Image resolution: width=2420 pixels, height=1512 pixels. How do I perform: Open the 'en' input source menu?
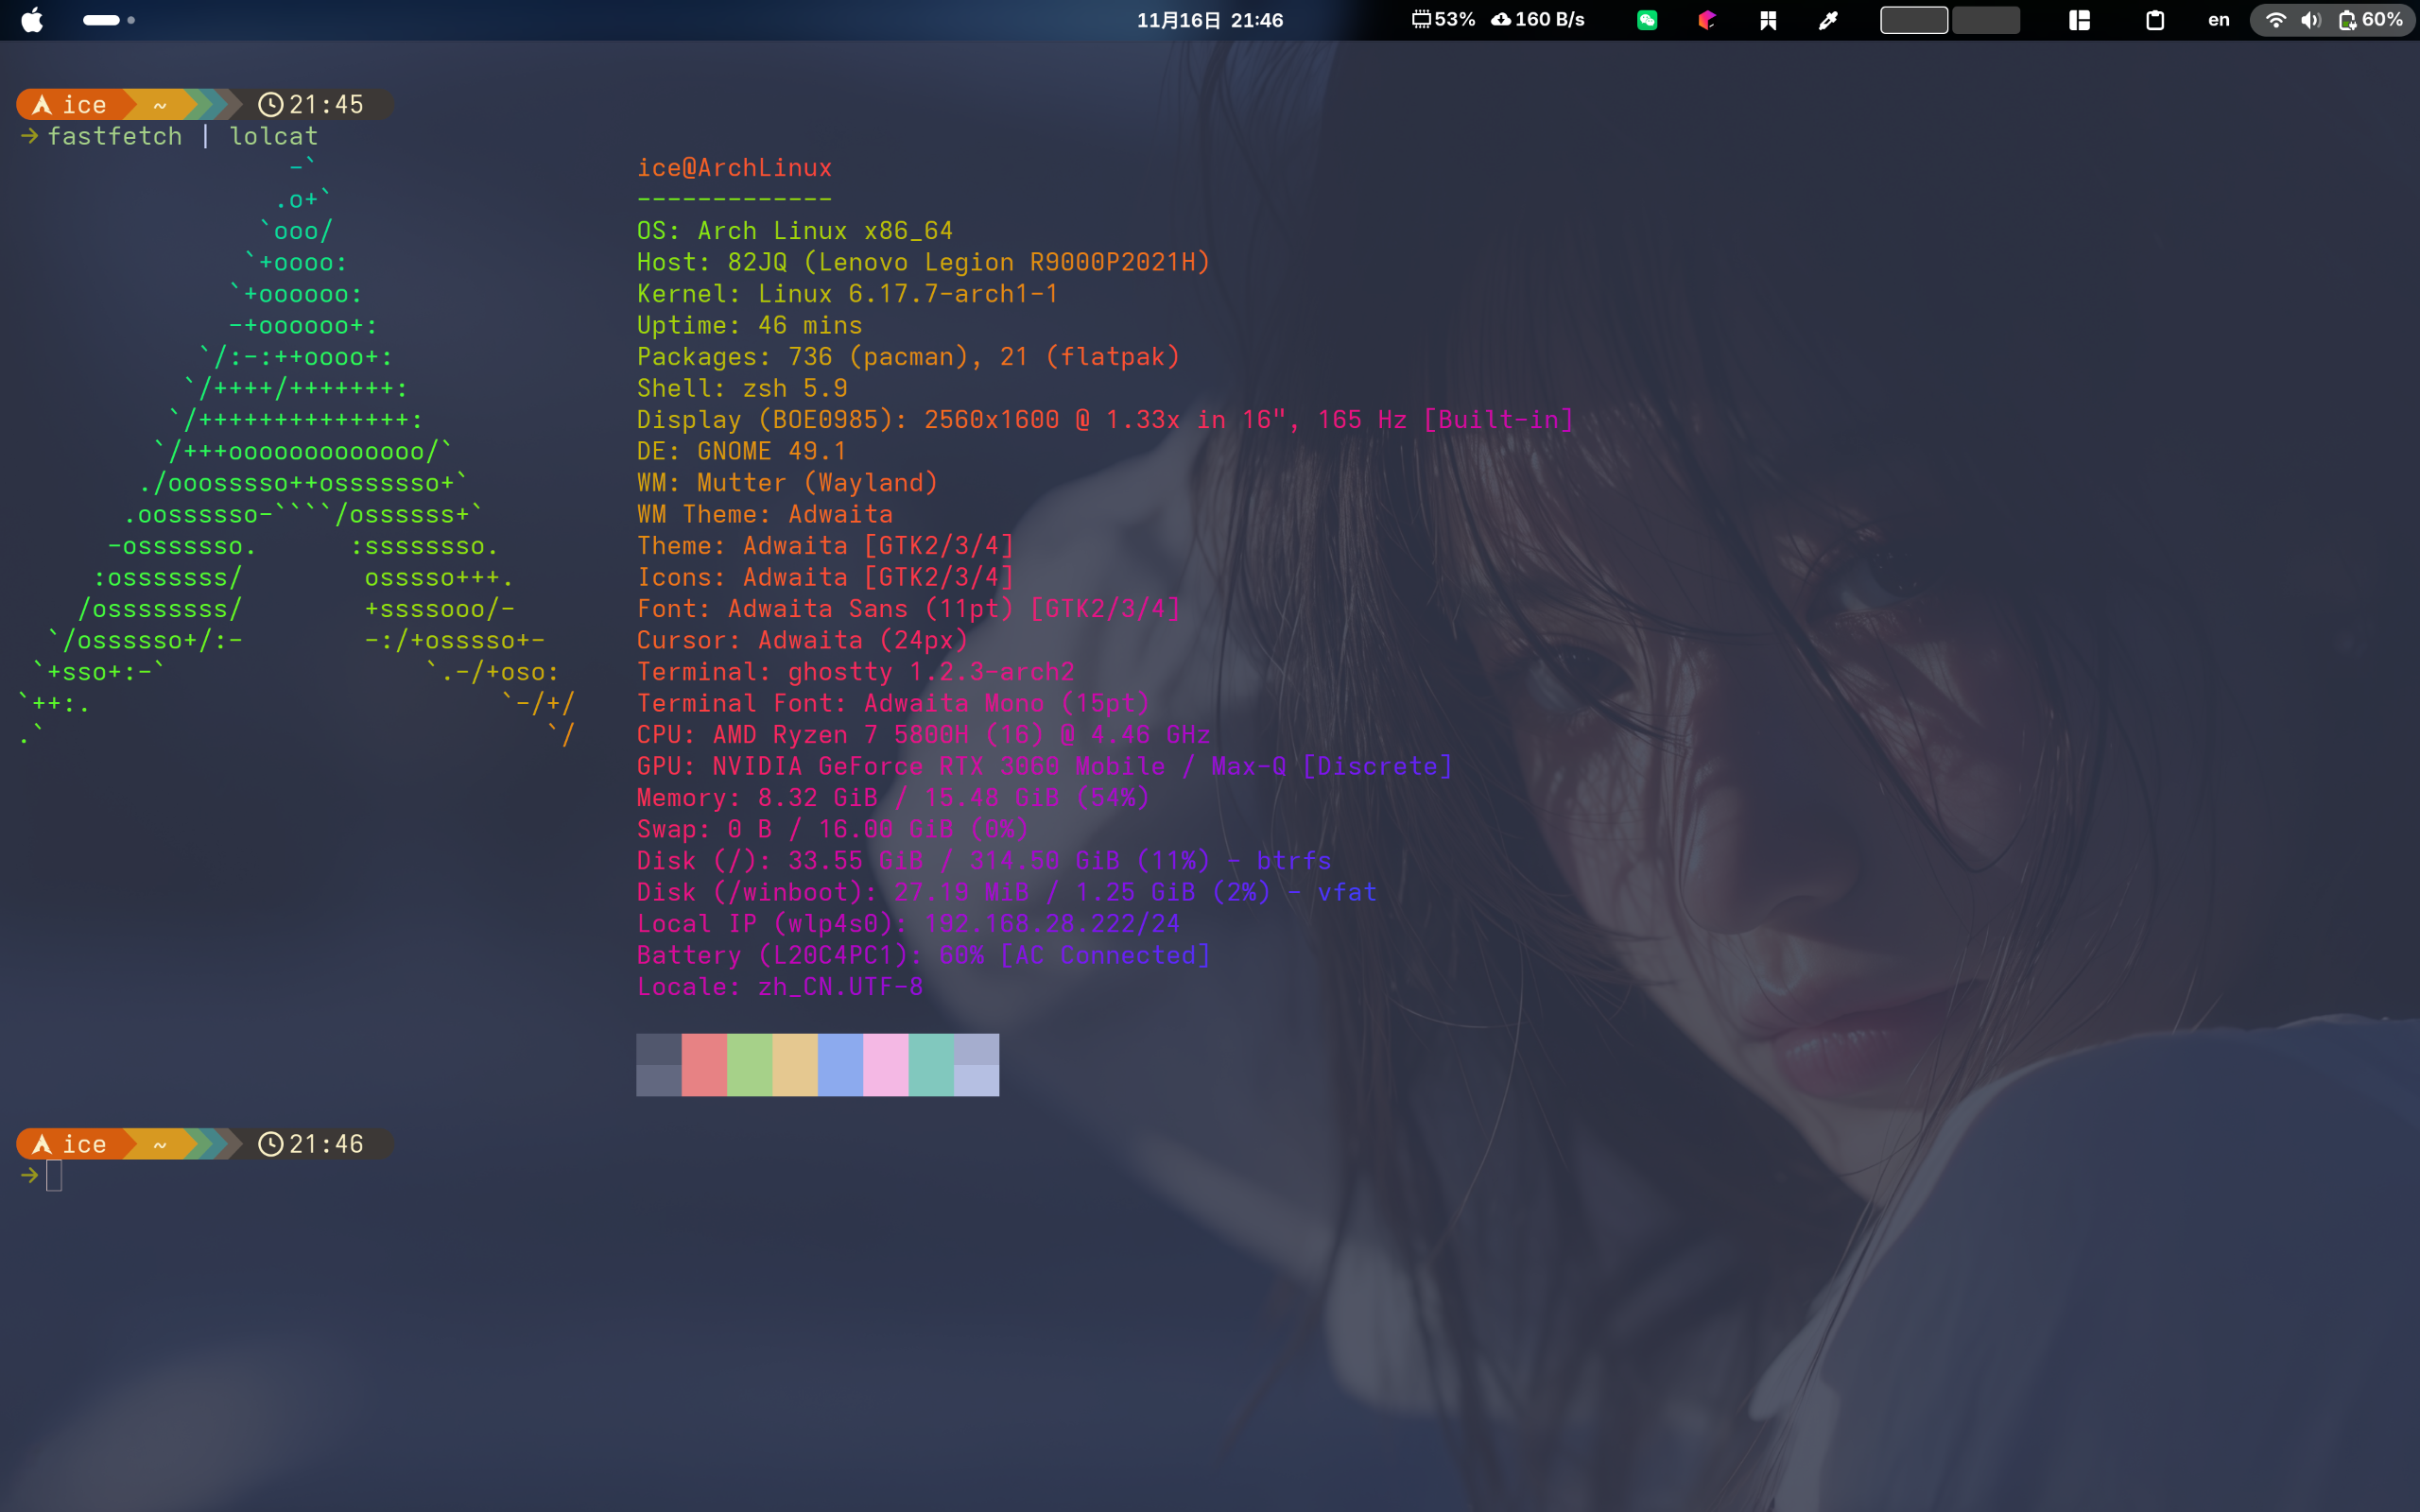[x=2219, y=20]
